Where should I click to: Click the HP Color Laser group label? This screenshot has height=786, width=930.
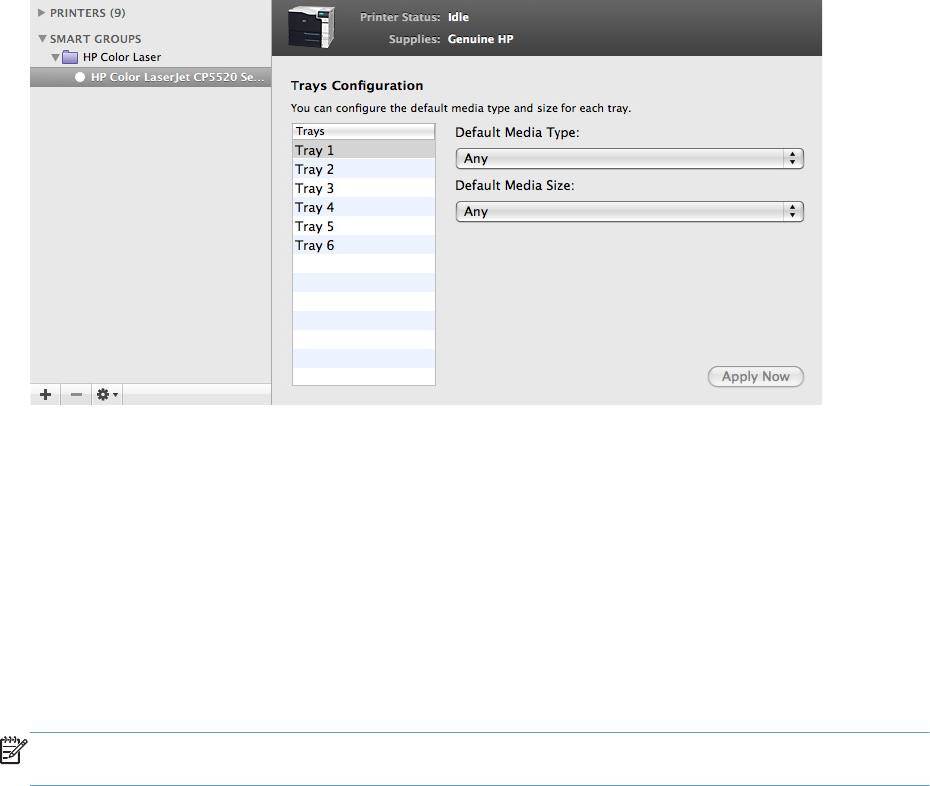122,58
